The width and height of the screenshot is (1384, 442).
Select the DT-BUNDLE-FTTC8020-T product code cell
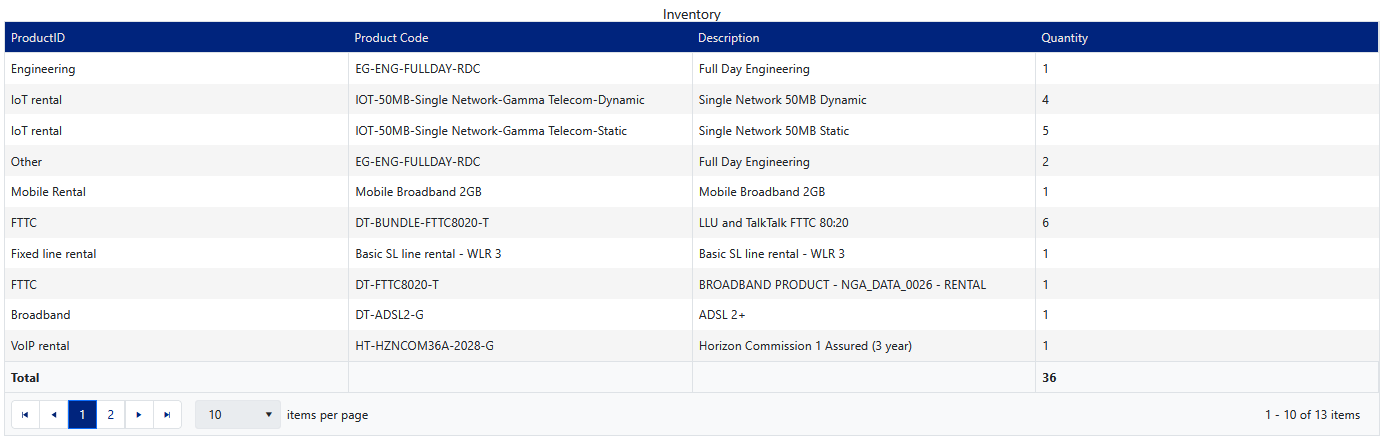click(422, 223)
